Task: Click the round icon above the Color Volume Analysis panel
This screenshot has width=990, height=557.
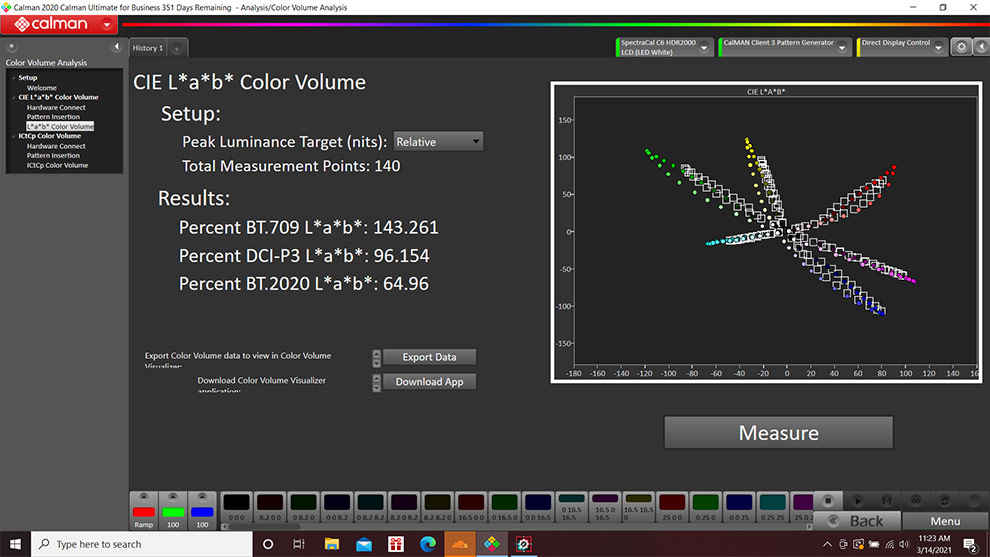Action: pyautogui.click(x=11, y=47)
